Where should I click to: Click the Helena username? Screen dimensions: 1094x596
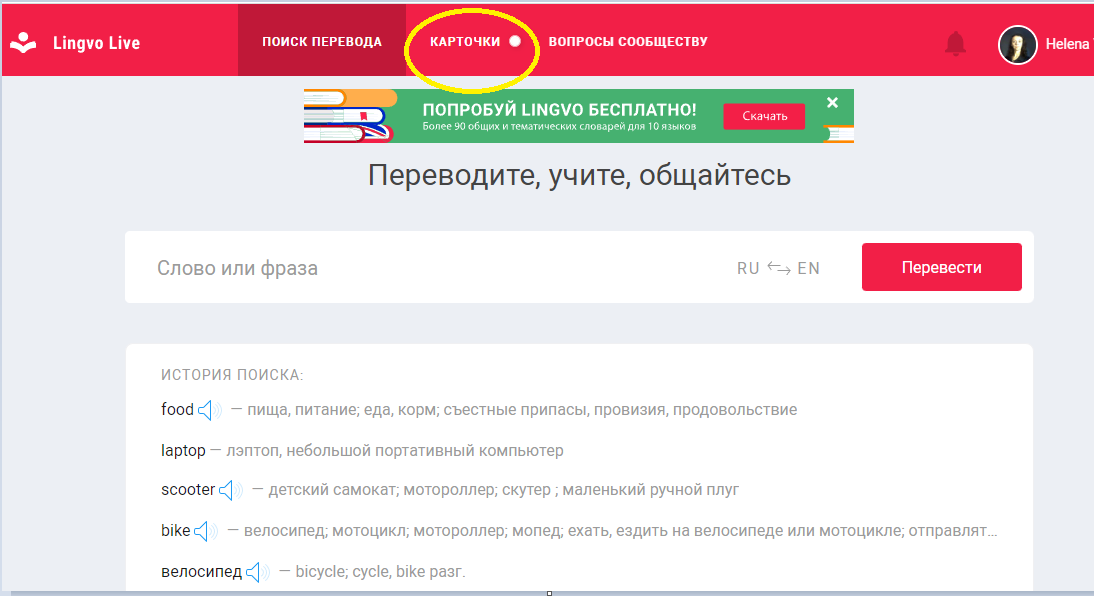pyautogui.click(x=1067, y=44)
